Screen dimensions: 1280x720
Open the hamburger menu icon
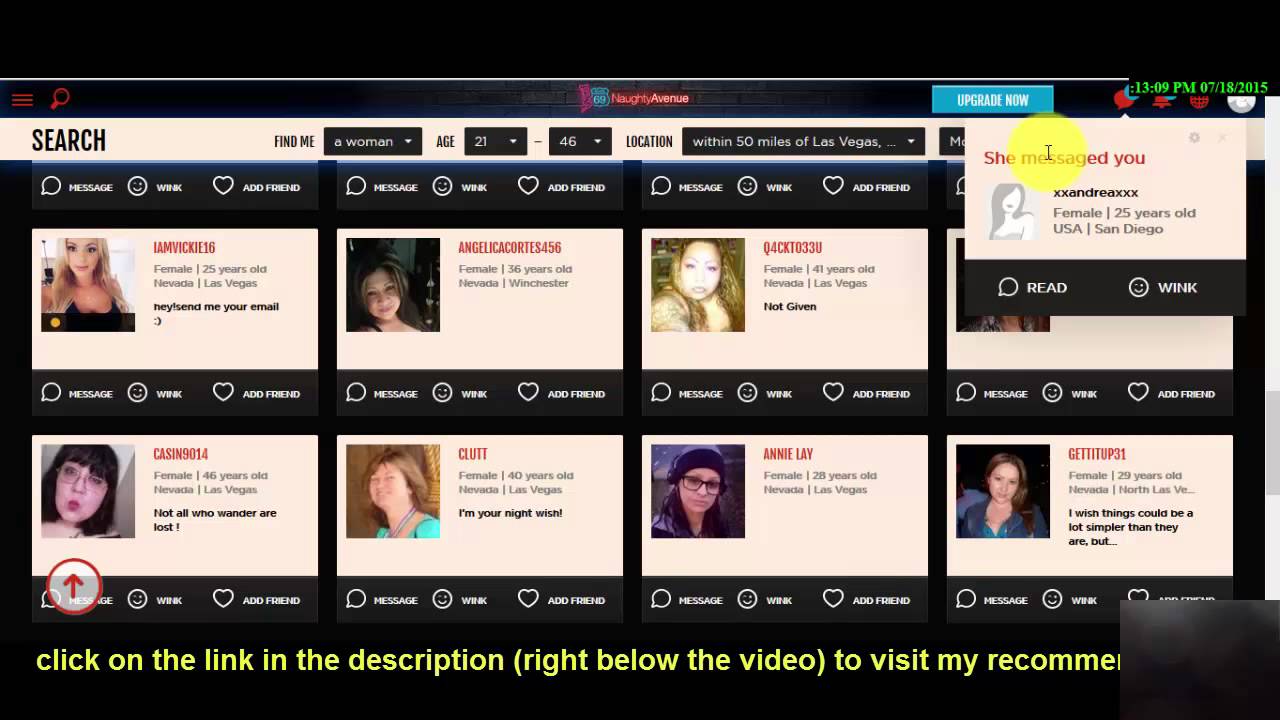[x=22, y=99]
